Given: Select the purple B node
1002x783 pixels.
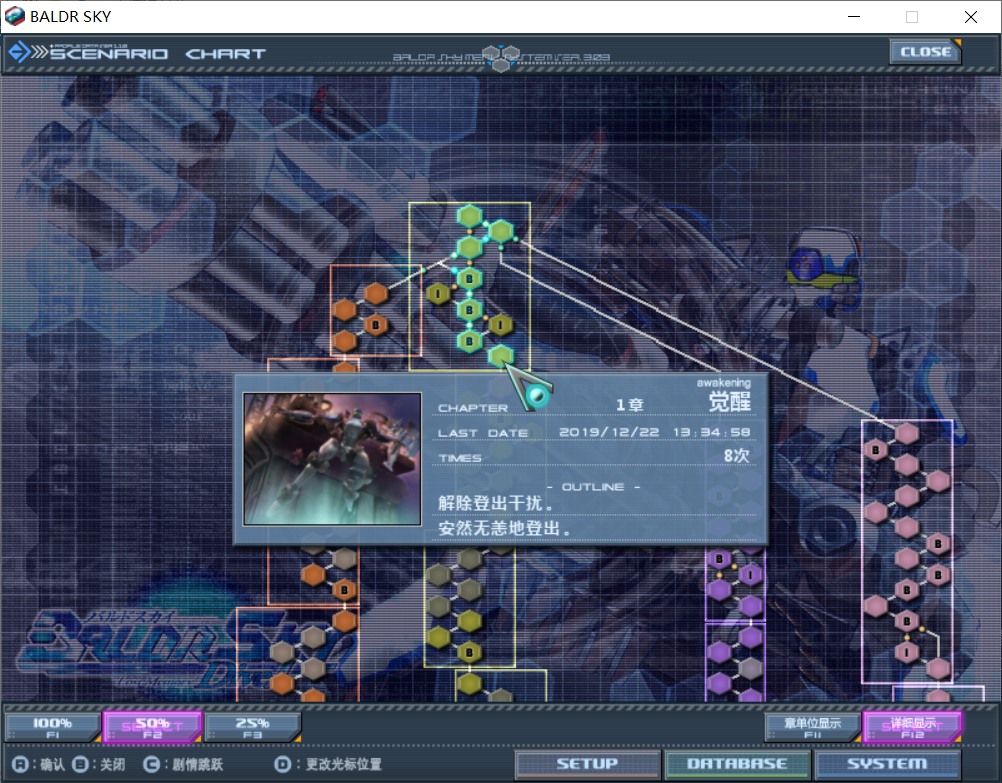Looking at the screenshot, I should click(x=720, y=559).
